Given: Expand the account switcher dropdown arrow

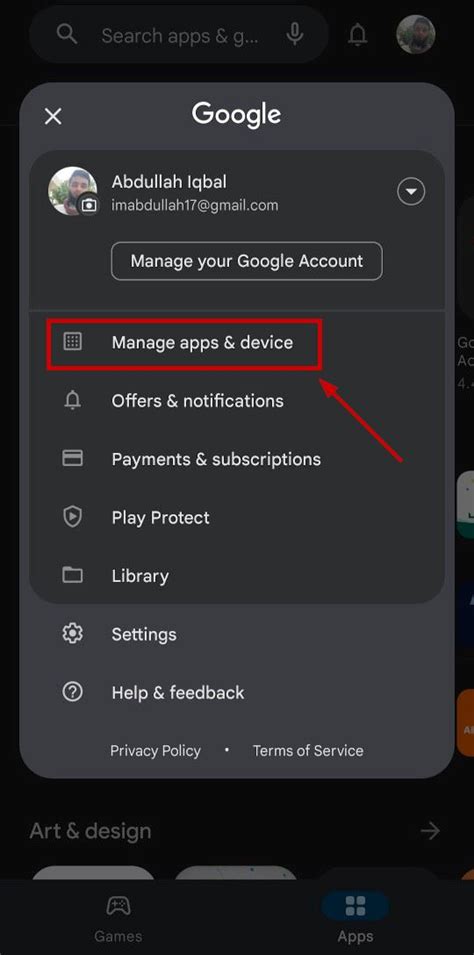Looking at the screenshot, I should [x=411, y=192].
